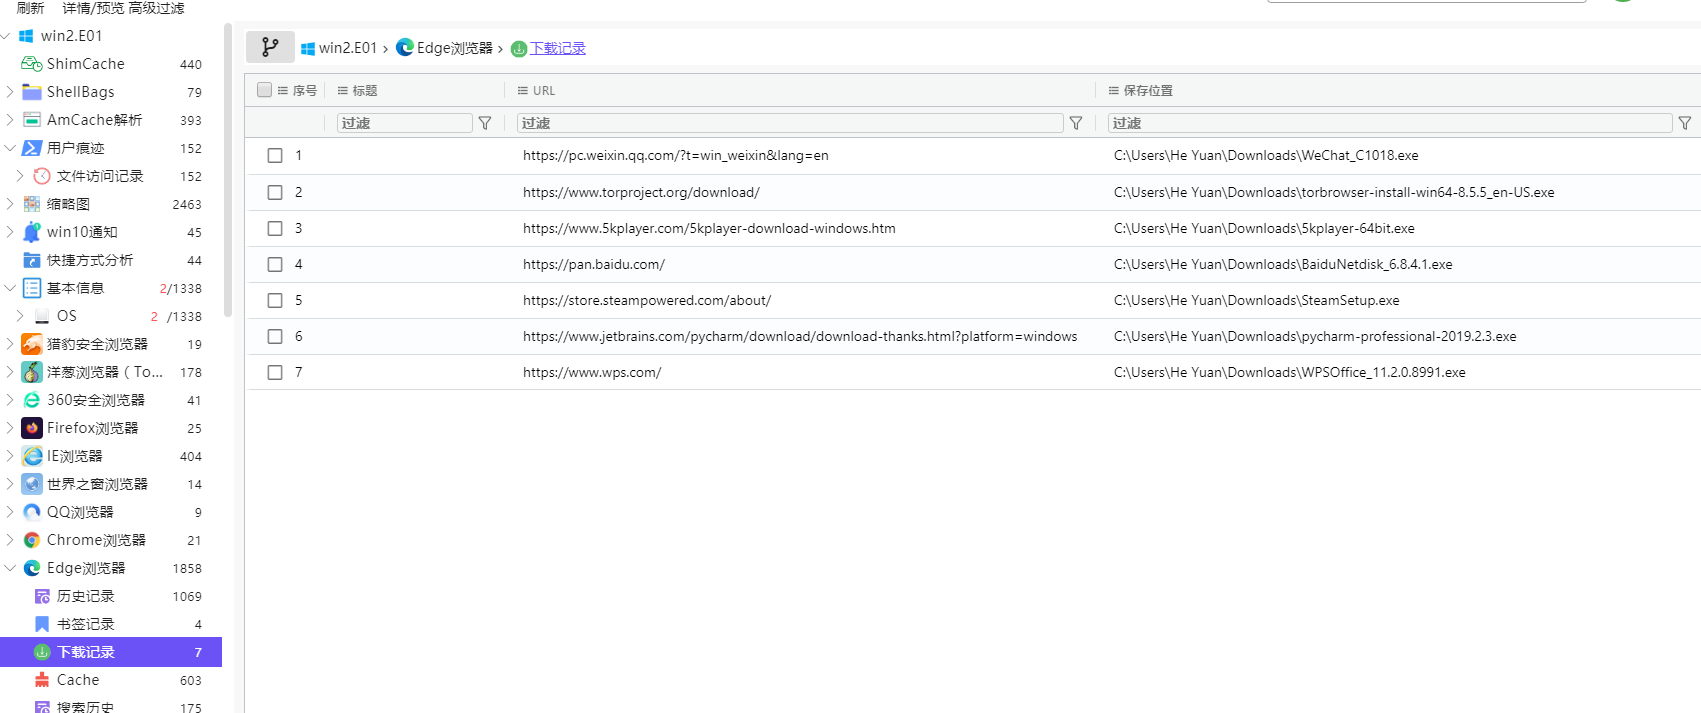
Task: Click the Firefox浏览器 icon
Action: tap(32, 428)
